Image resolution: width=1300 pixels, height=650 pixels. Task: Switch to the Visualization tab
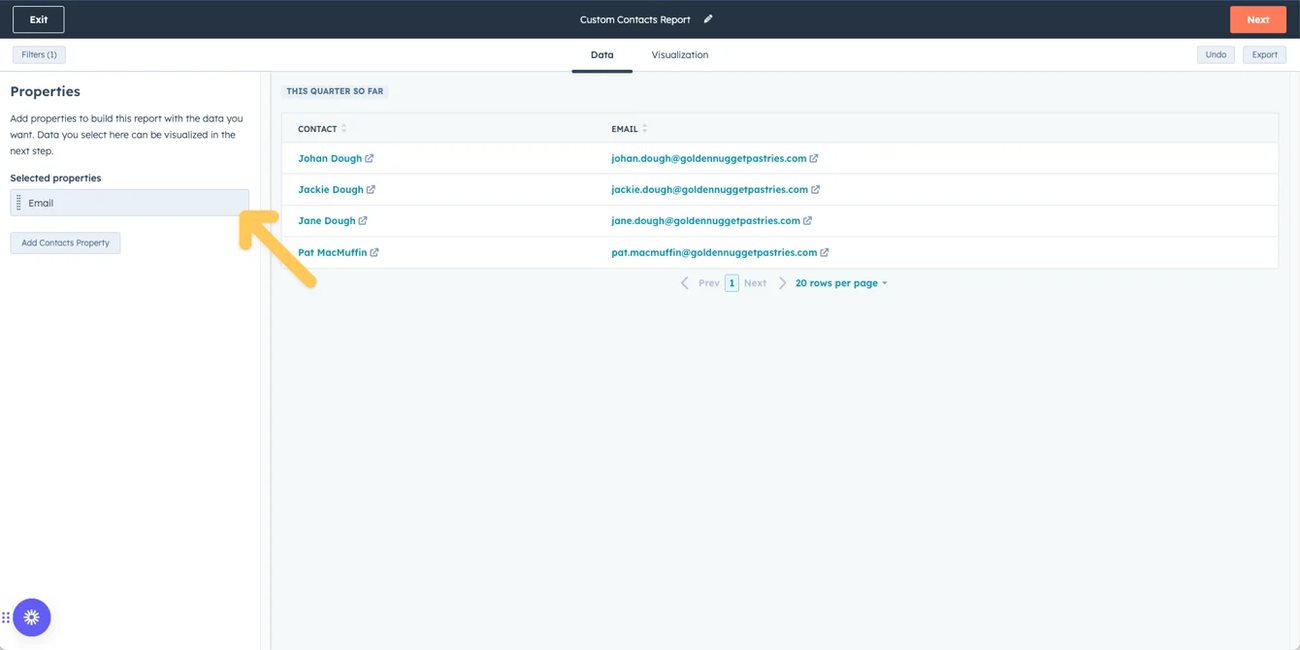coord(679,55)
